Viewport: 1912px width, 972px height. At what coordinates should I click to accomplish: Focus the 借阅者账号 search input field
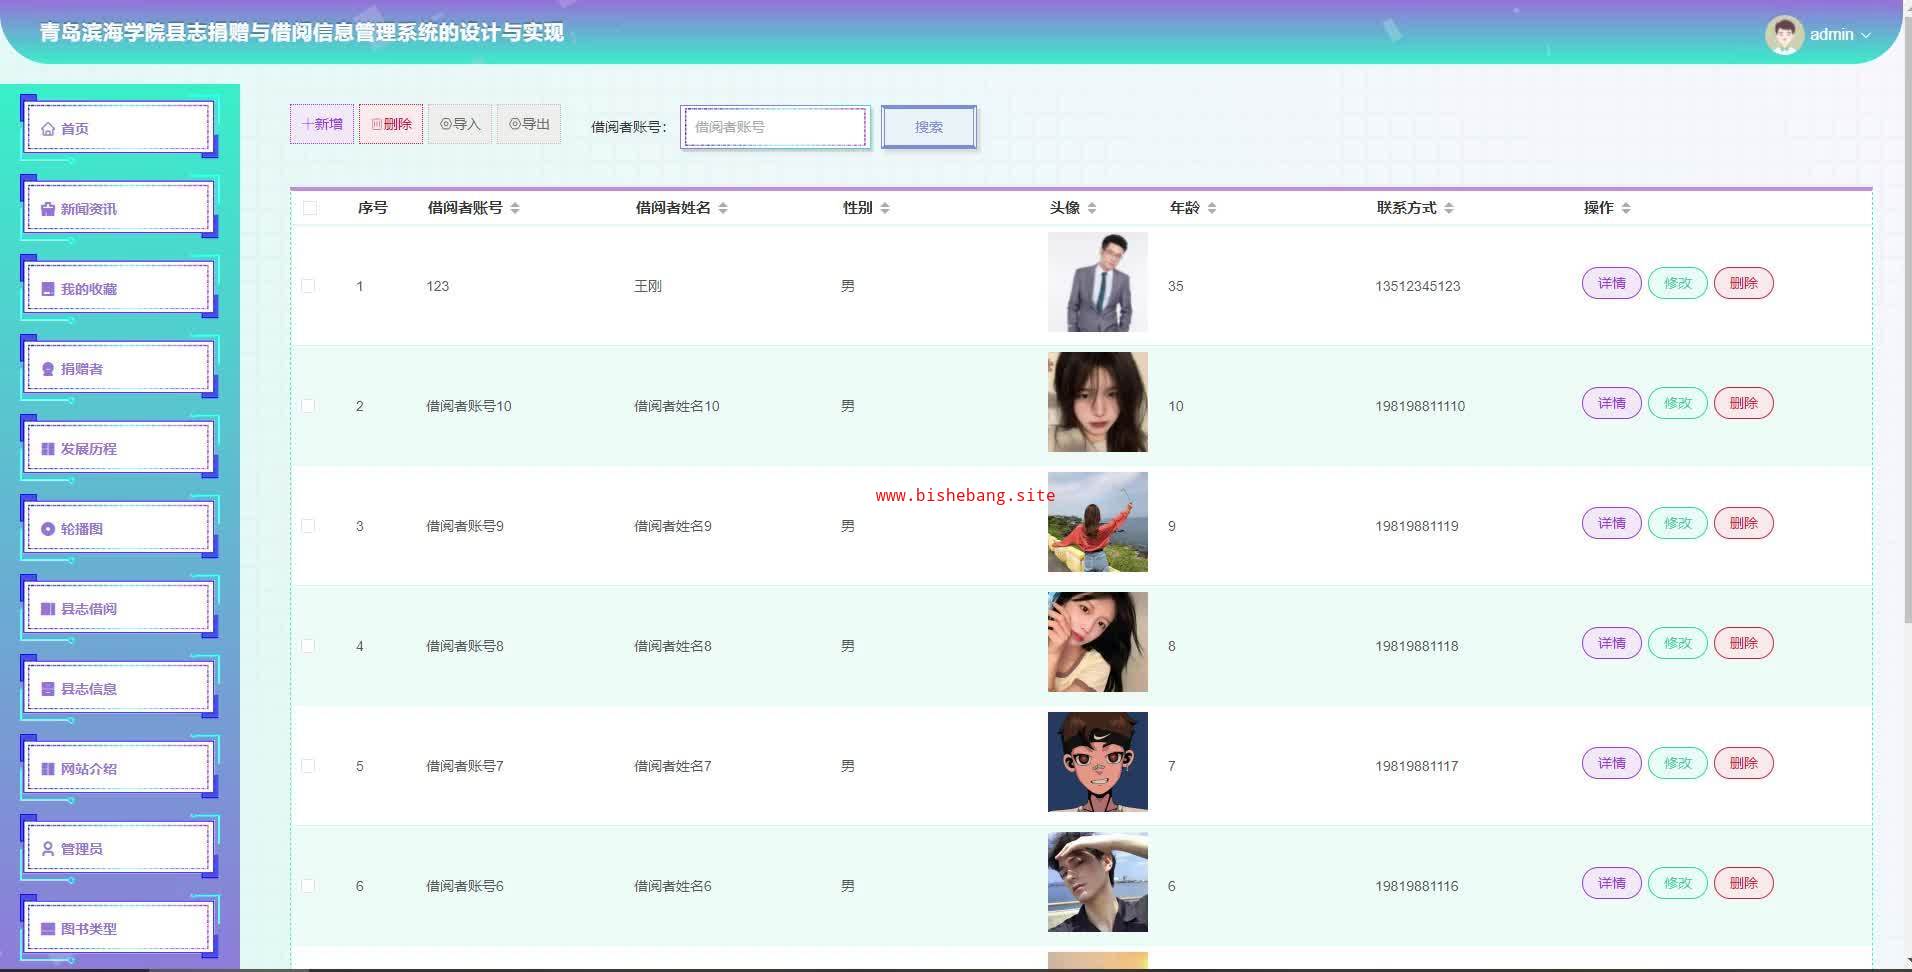tap(775, 127)
